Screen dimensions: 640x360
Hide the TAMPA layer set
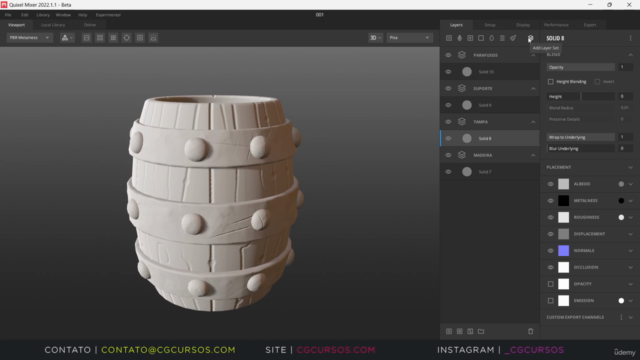tap(448, 122)
